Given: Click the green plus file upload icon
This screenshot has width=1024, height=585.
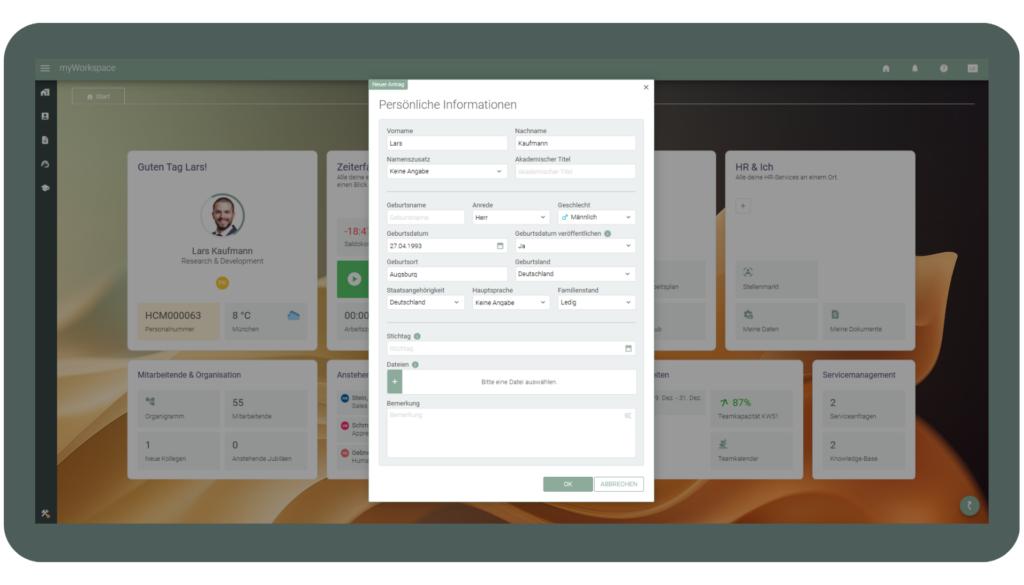Looking at the screenshot, I should (394, 382).
